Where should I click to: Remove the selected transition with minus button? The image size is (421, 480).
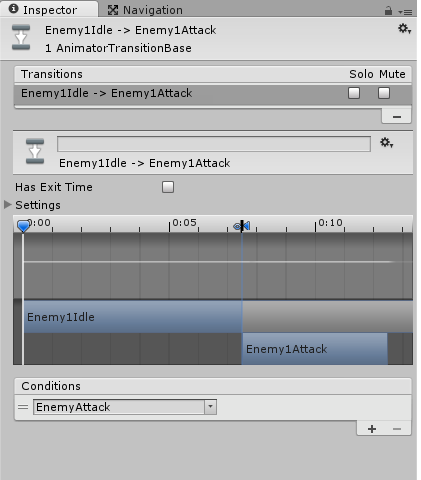pyautogui.click(x=396, y=116)
